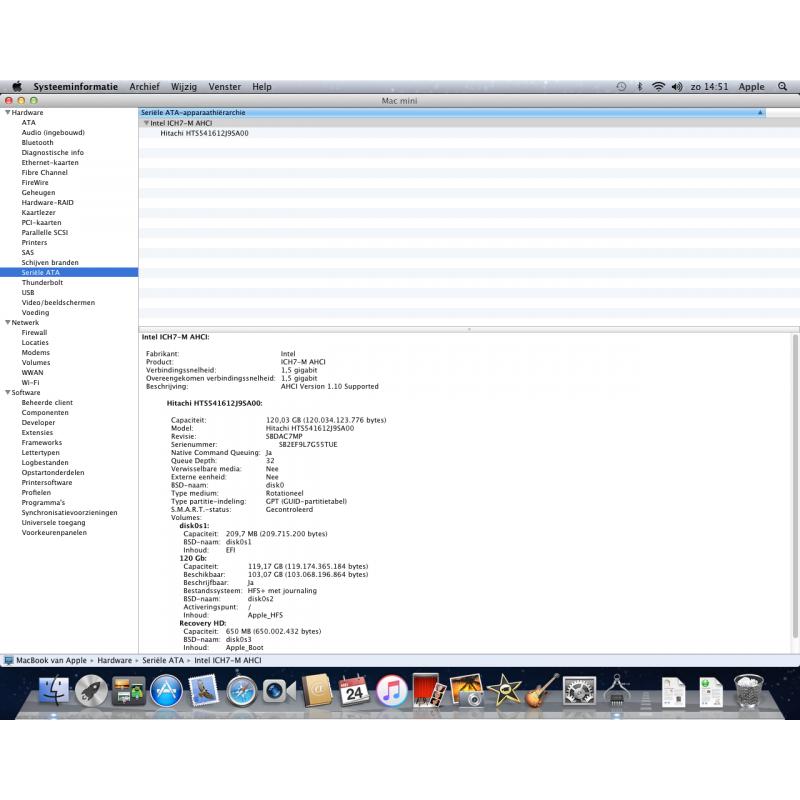Open Contacts address book in dock
This screenshot has width=800, height=800.
tap(317, 691)
